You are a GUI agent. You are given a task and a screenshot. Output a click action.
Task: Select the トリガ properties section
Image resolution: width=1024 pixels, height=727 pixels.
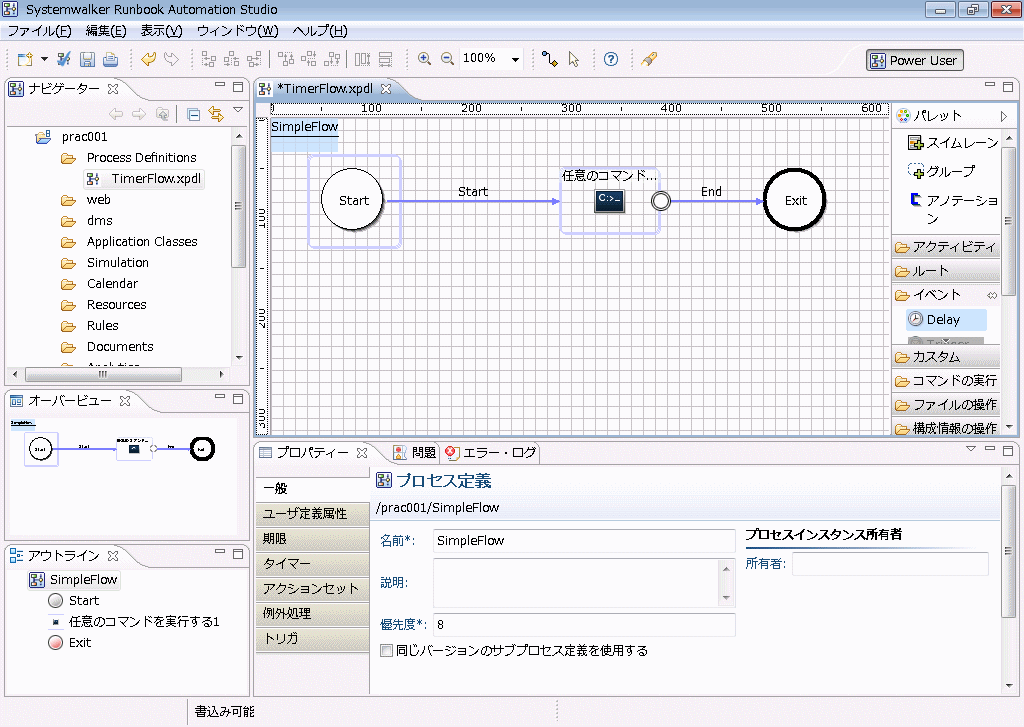tap(312, 638)
